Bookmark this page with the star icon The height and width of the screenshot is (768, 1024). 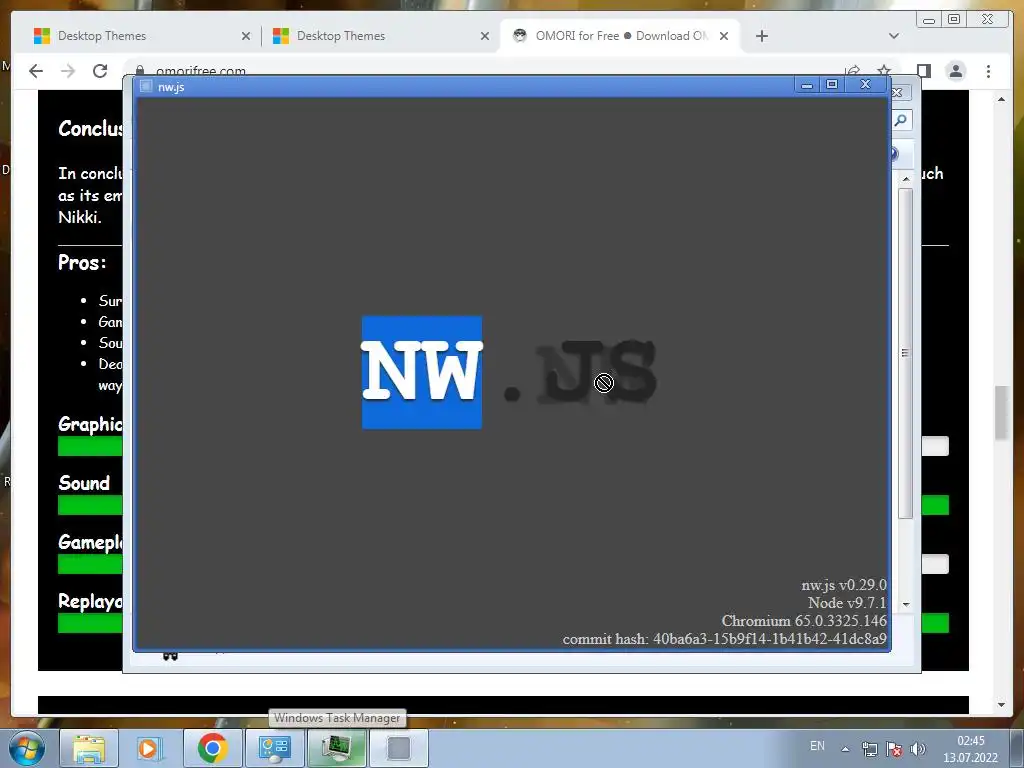click(x=884, y=70)
